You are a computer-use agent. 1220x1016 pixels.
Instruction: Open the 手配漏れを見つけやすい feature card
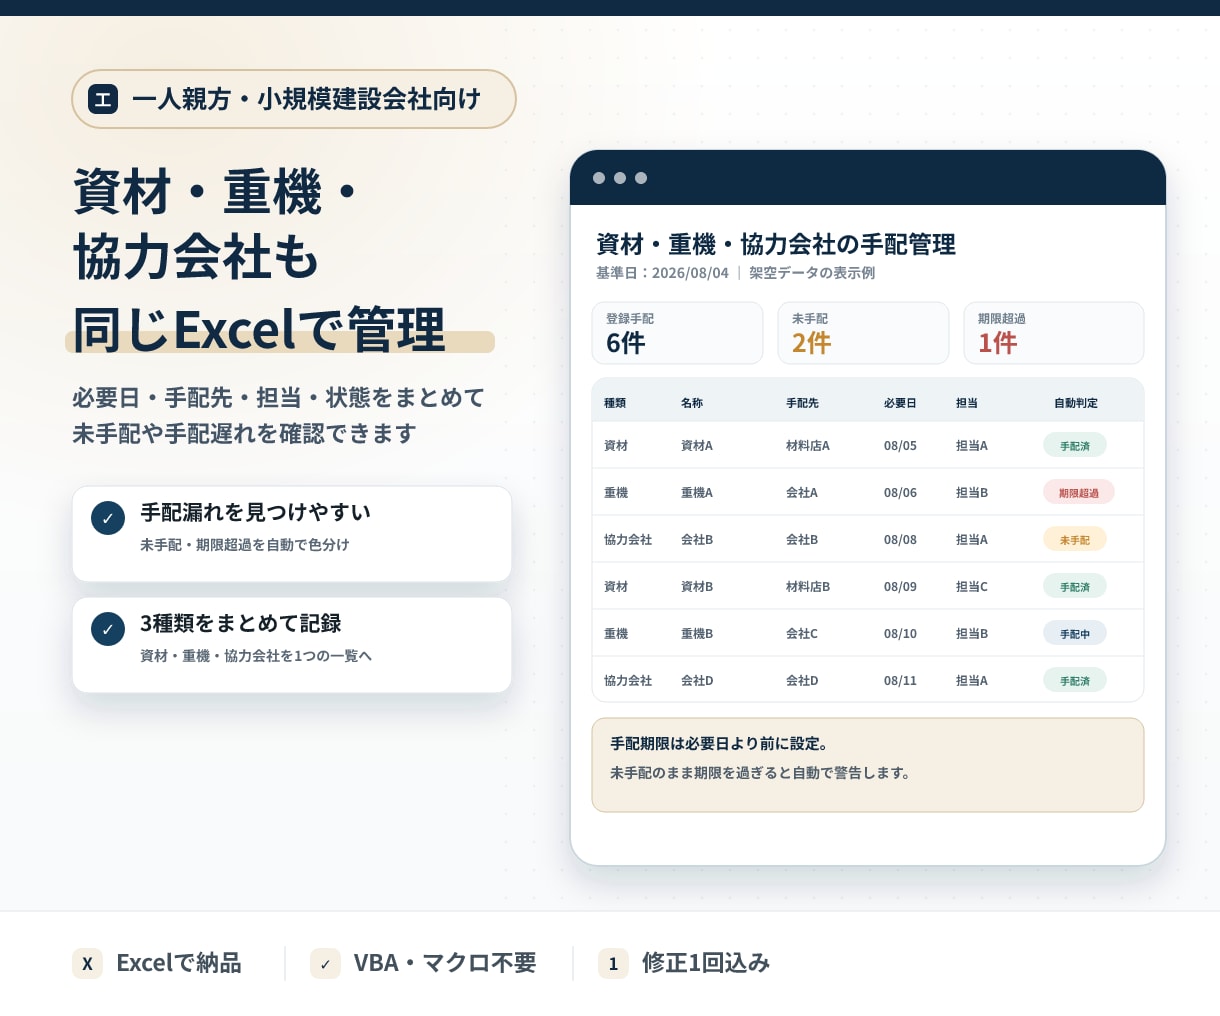(292, 534)
